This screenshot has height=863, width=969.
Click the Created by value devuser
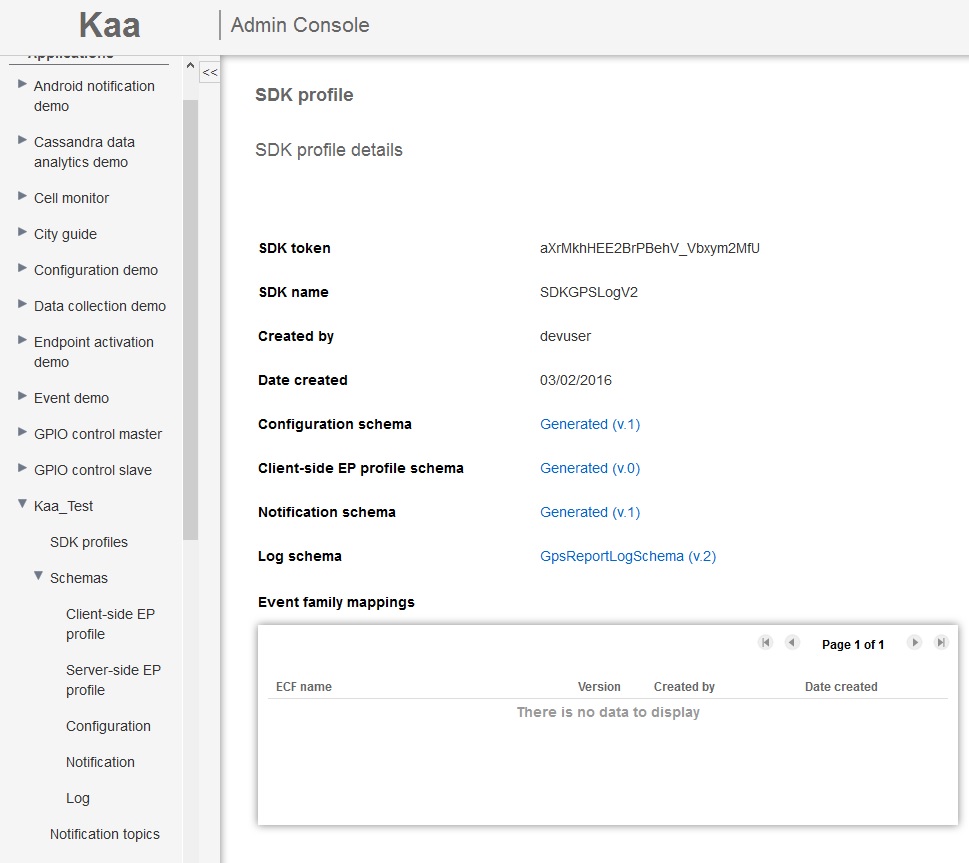565,336
